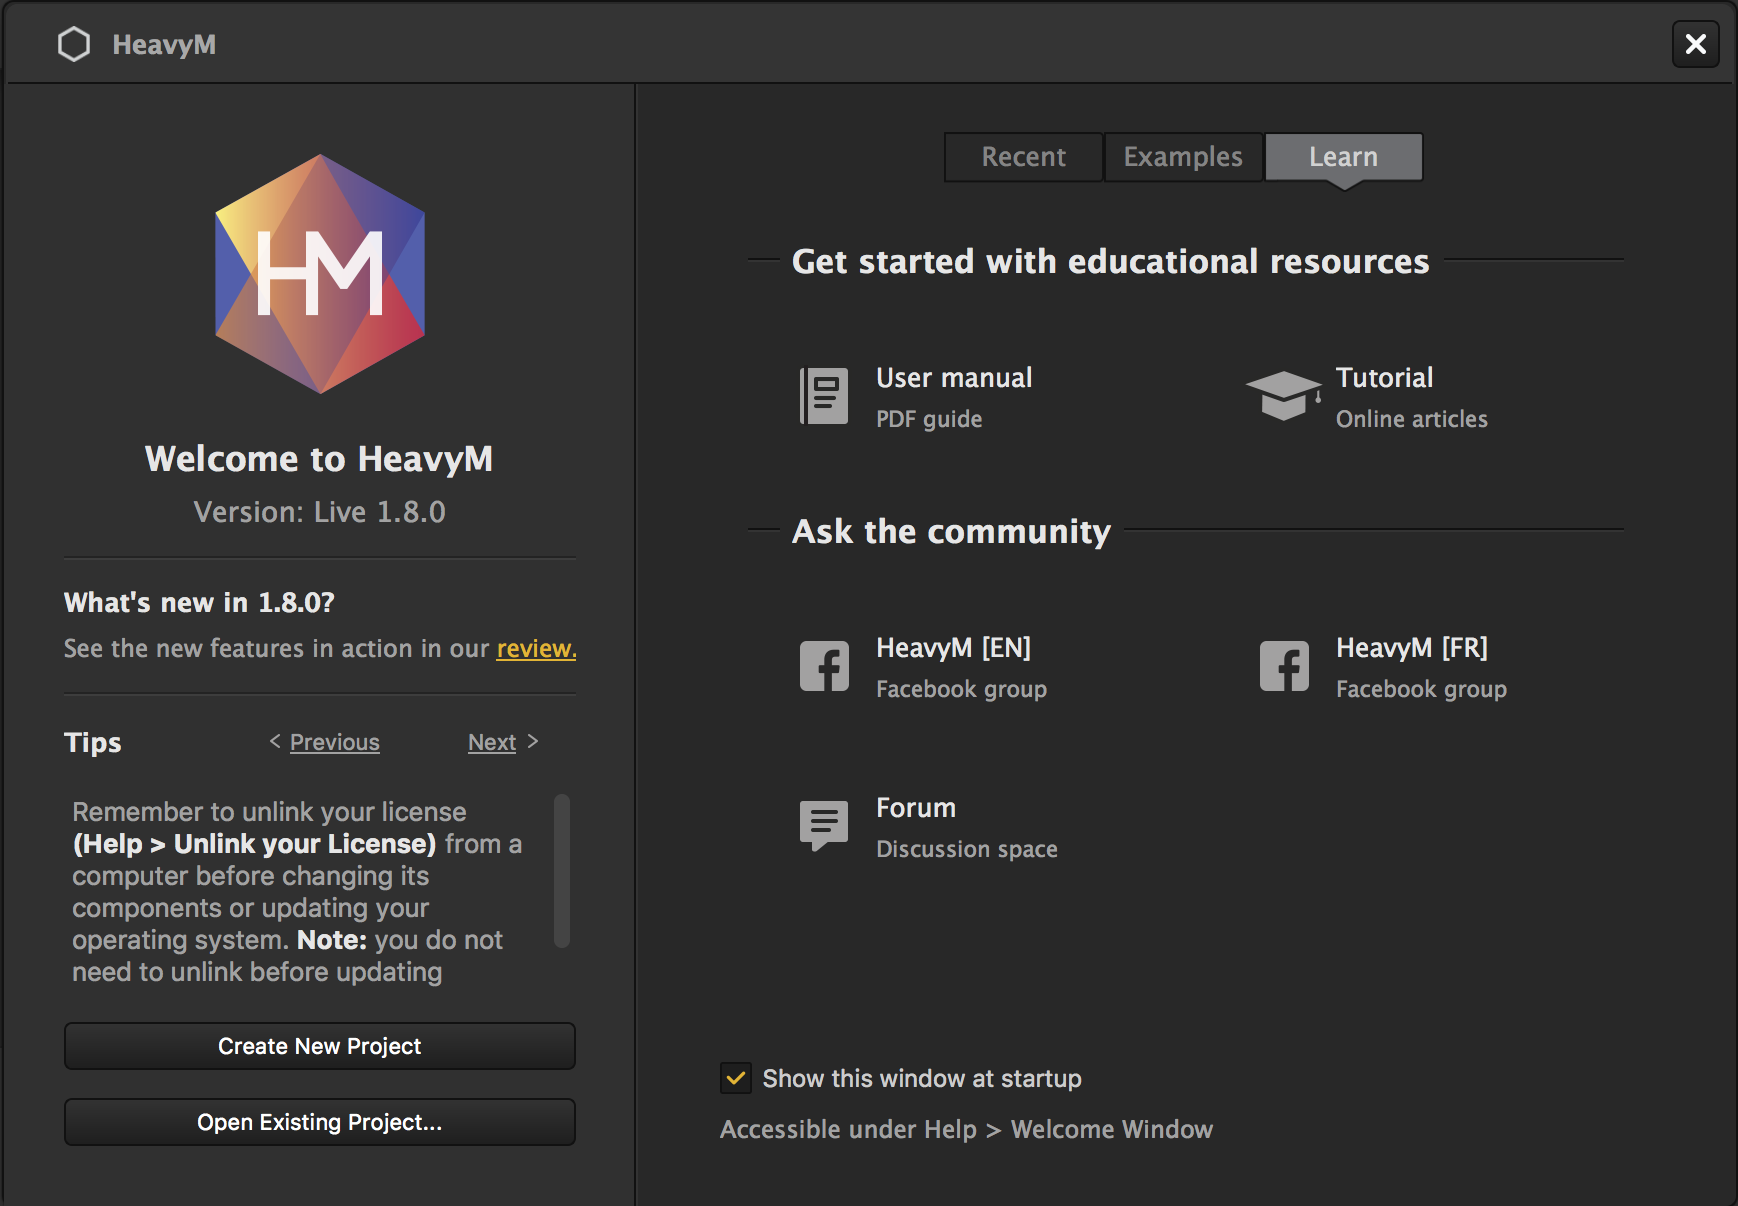Select the Learn tab
Screen dimensions: 1738x1206
[1344, 157]
